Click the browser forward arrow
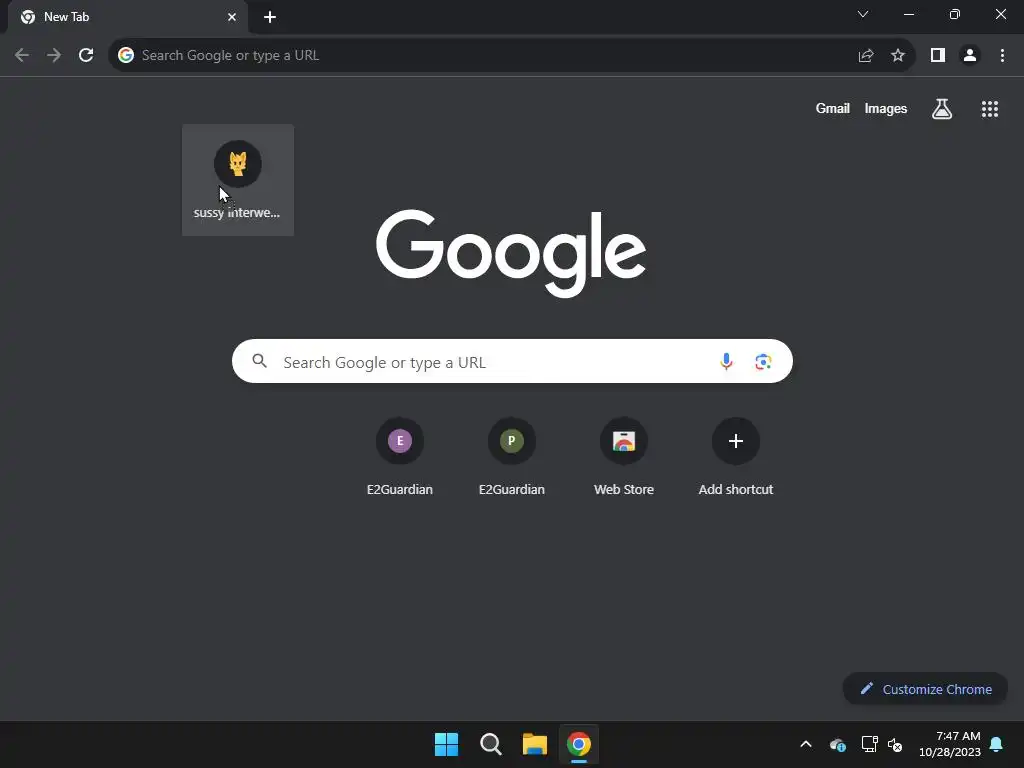The height and width of the screenshot is (768, 1024). pyautogui.click(x=54, y=56)
